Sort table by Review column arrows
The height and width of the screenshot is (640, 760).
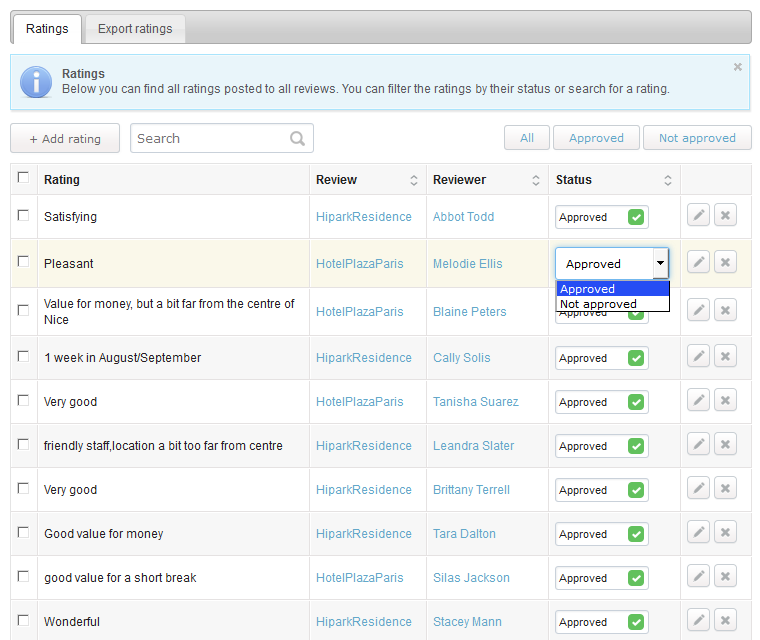pos(413,180)
